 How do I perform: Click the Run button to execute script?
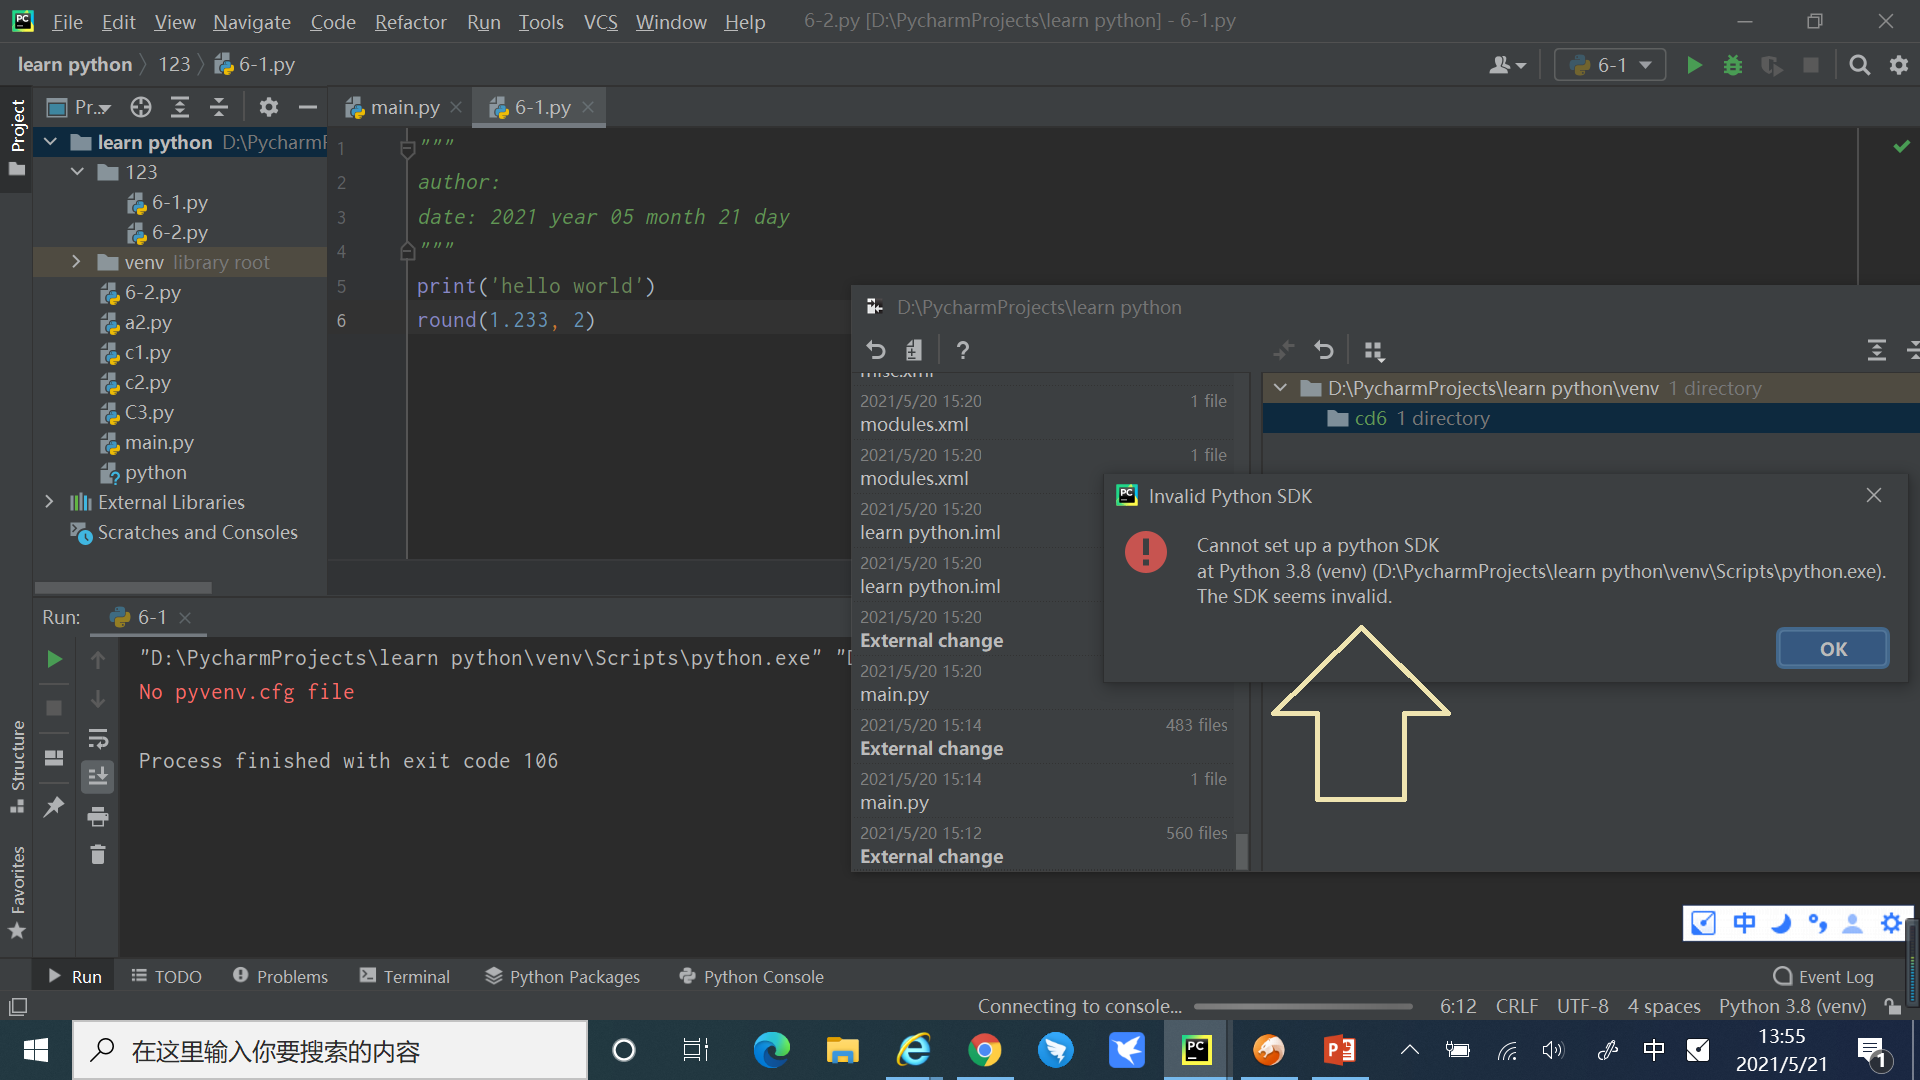(1693, 63)
